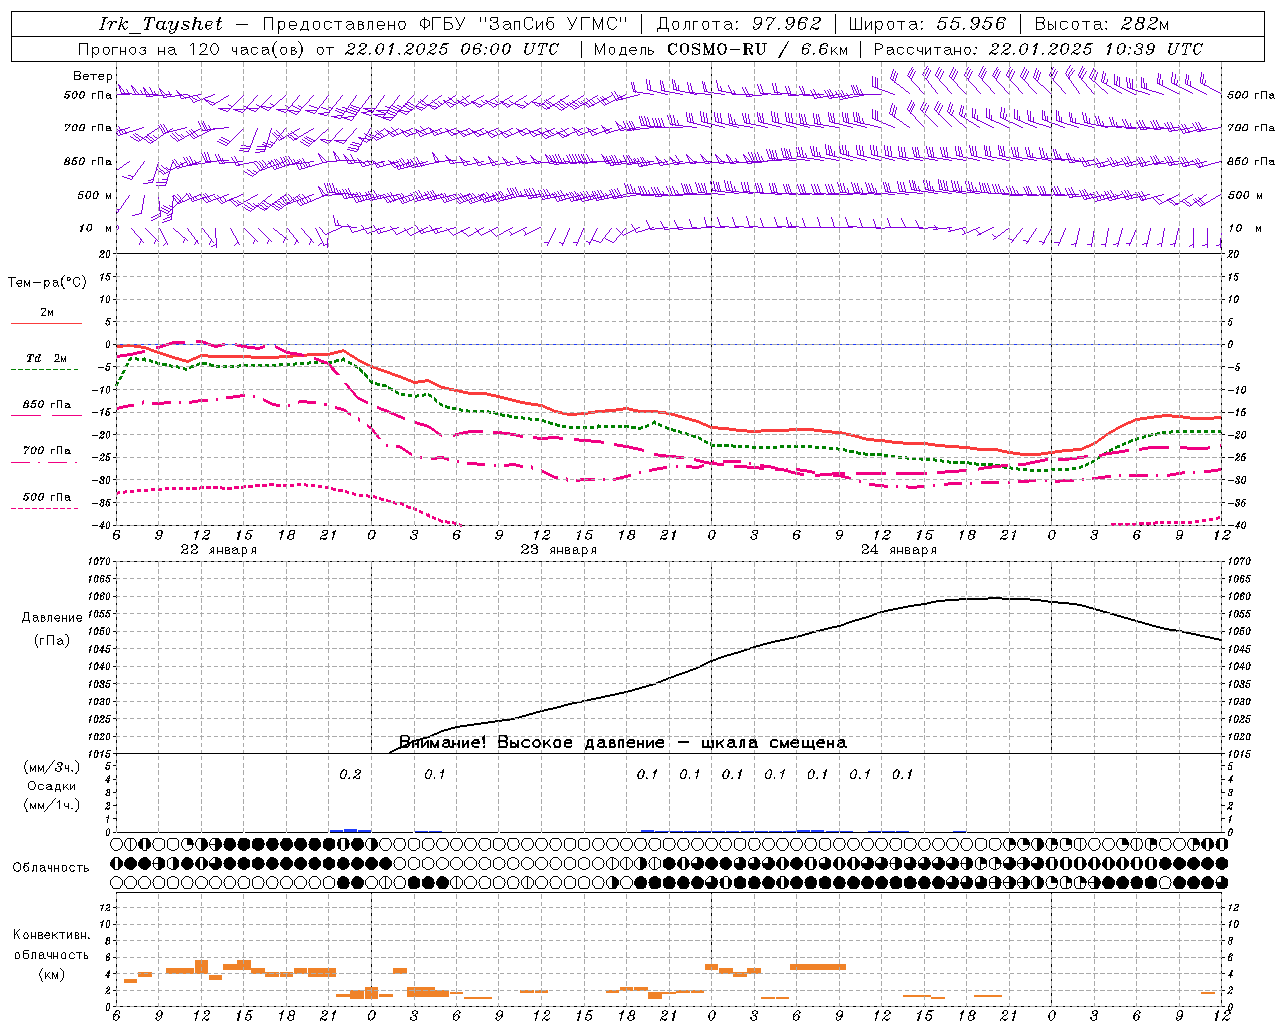Click the 'Td 2м' dew point legend entry
The height and width of the screenshot is (1024, 1280).
[46, 358]
